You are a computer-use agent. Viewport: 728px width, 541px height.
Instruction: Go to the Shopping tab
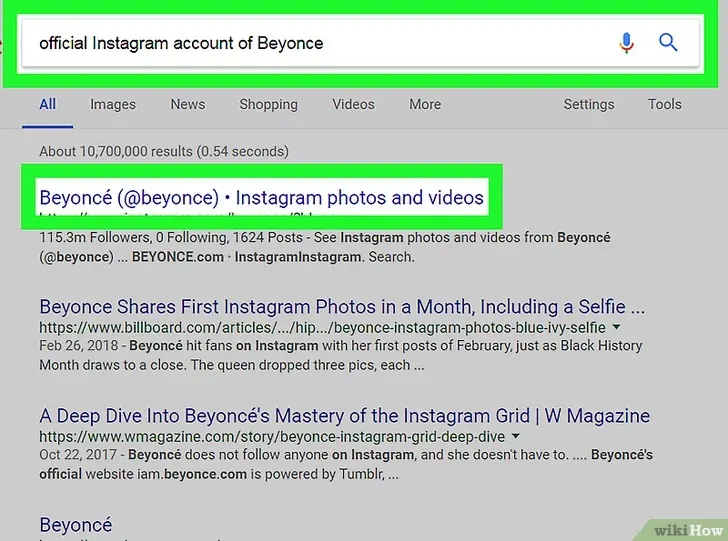click(x=268, y=104)
